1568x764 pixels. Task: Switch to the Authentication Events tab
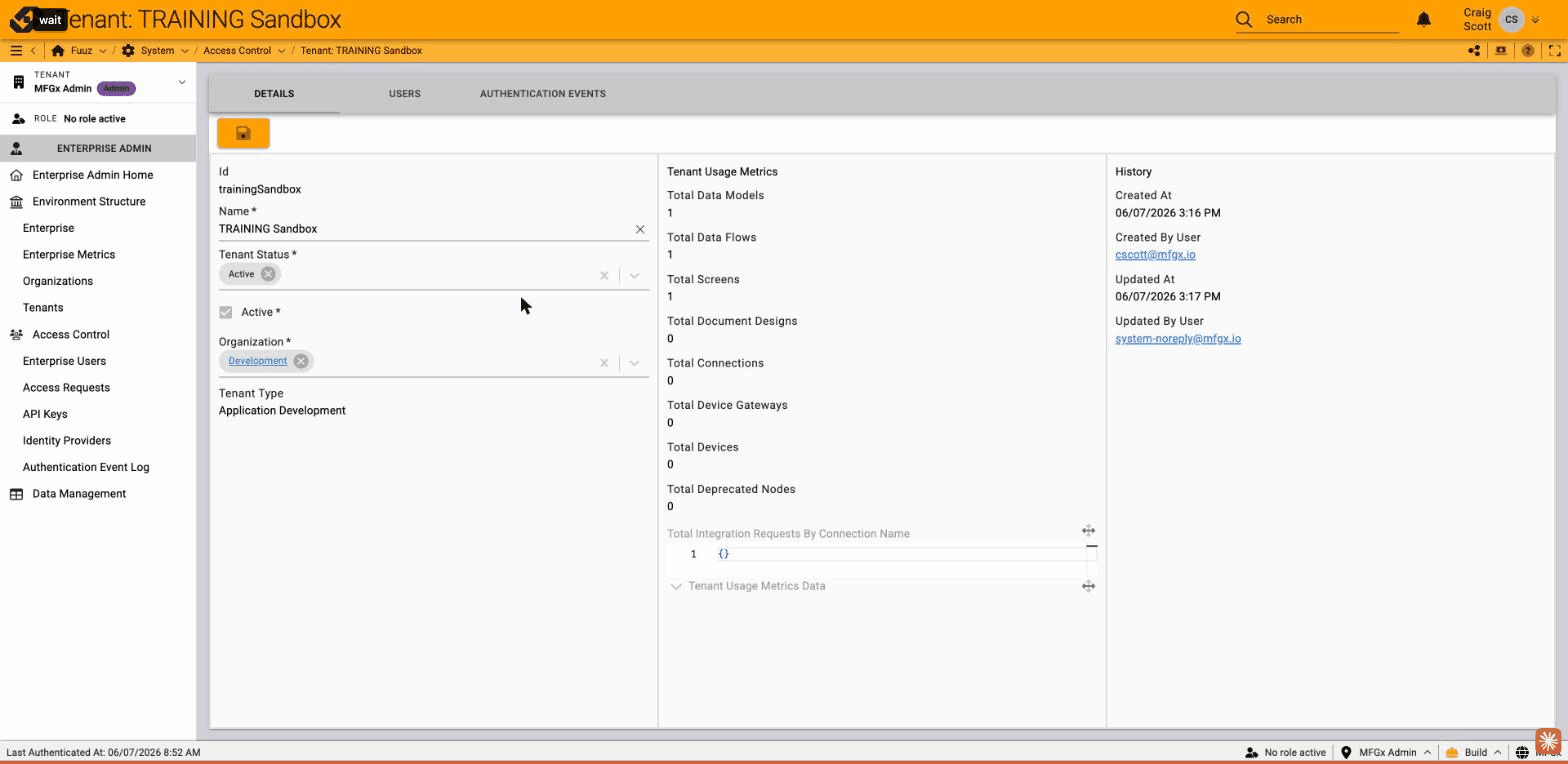(542, 94)
